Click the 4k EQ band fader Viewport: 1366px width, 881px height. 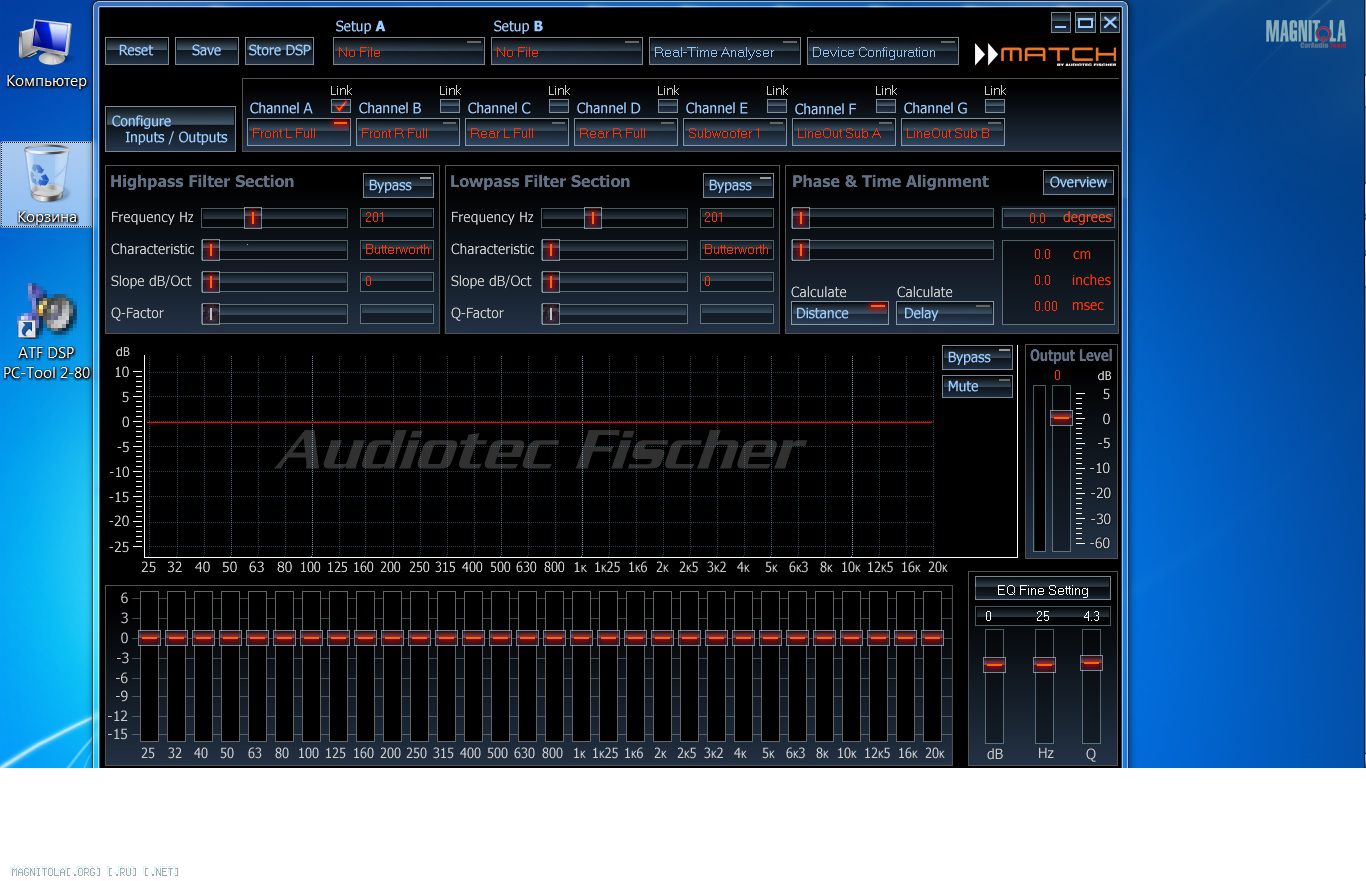point(743,637)
